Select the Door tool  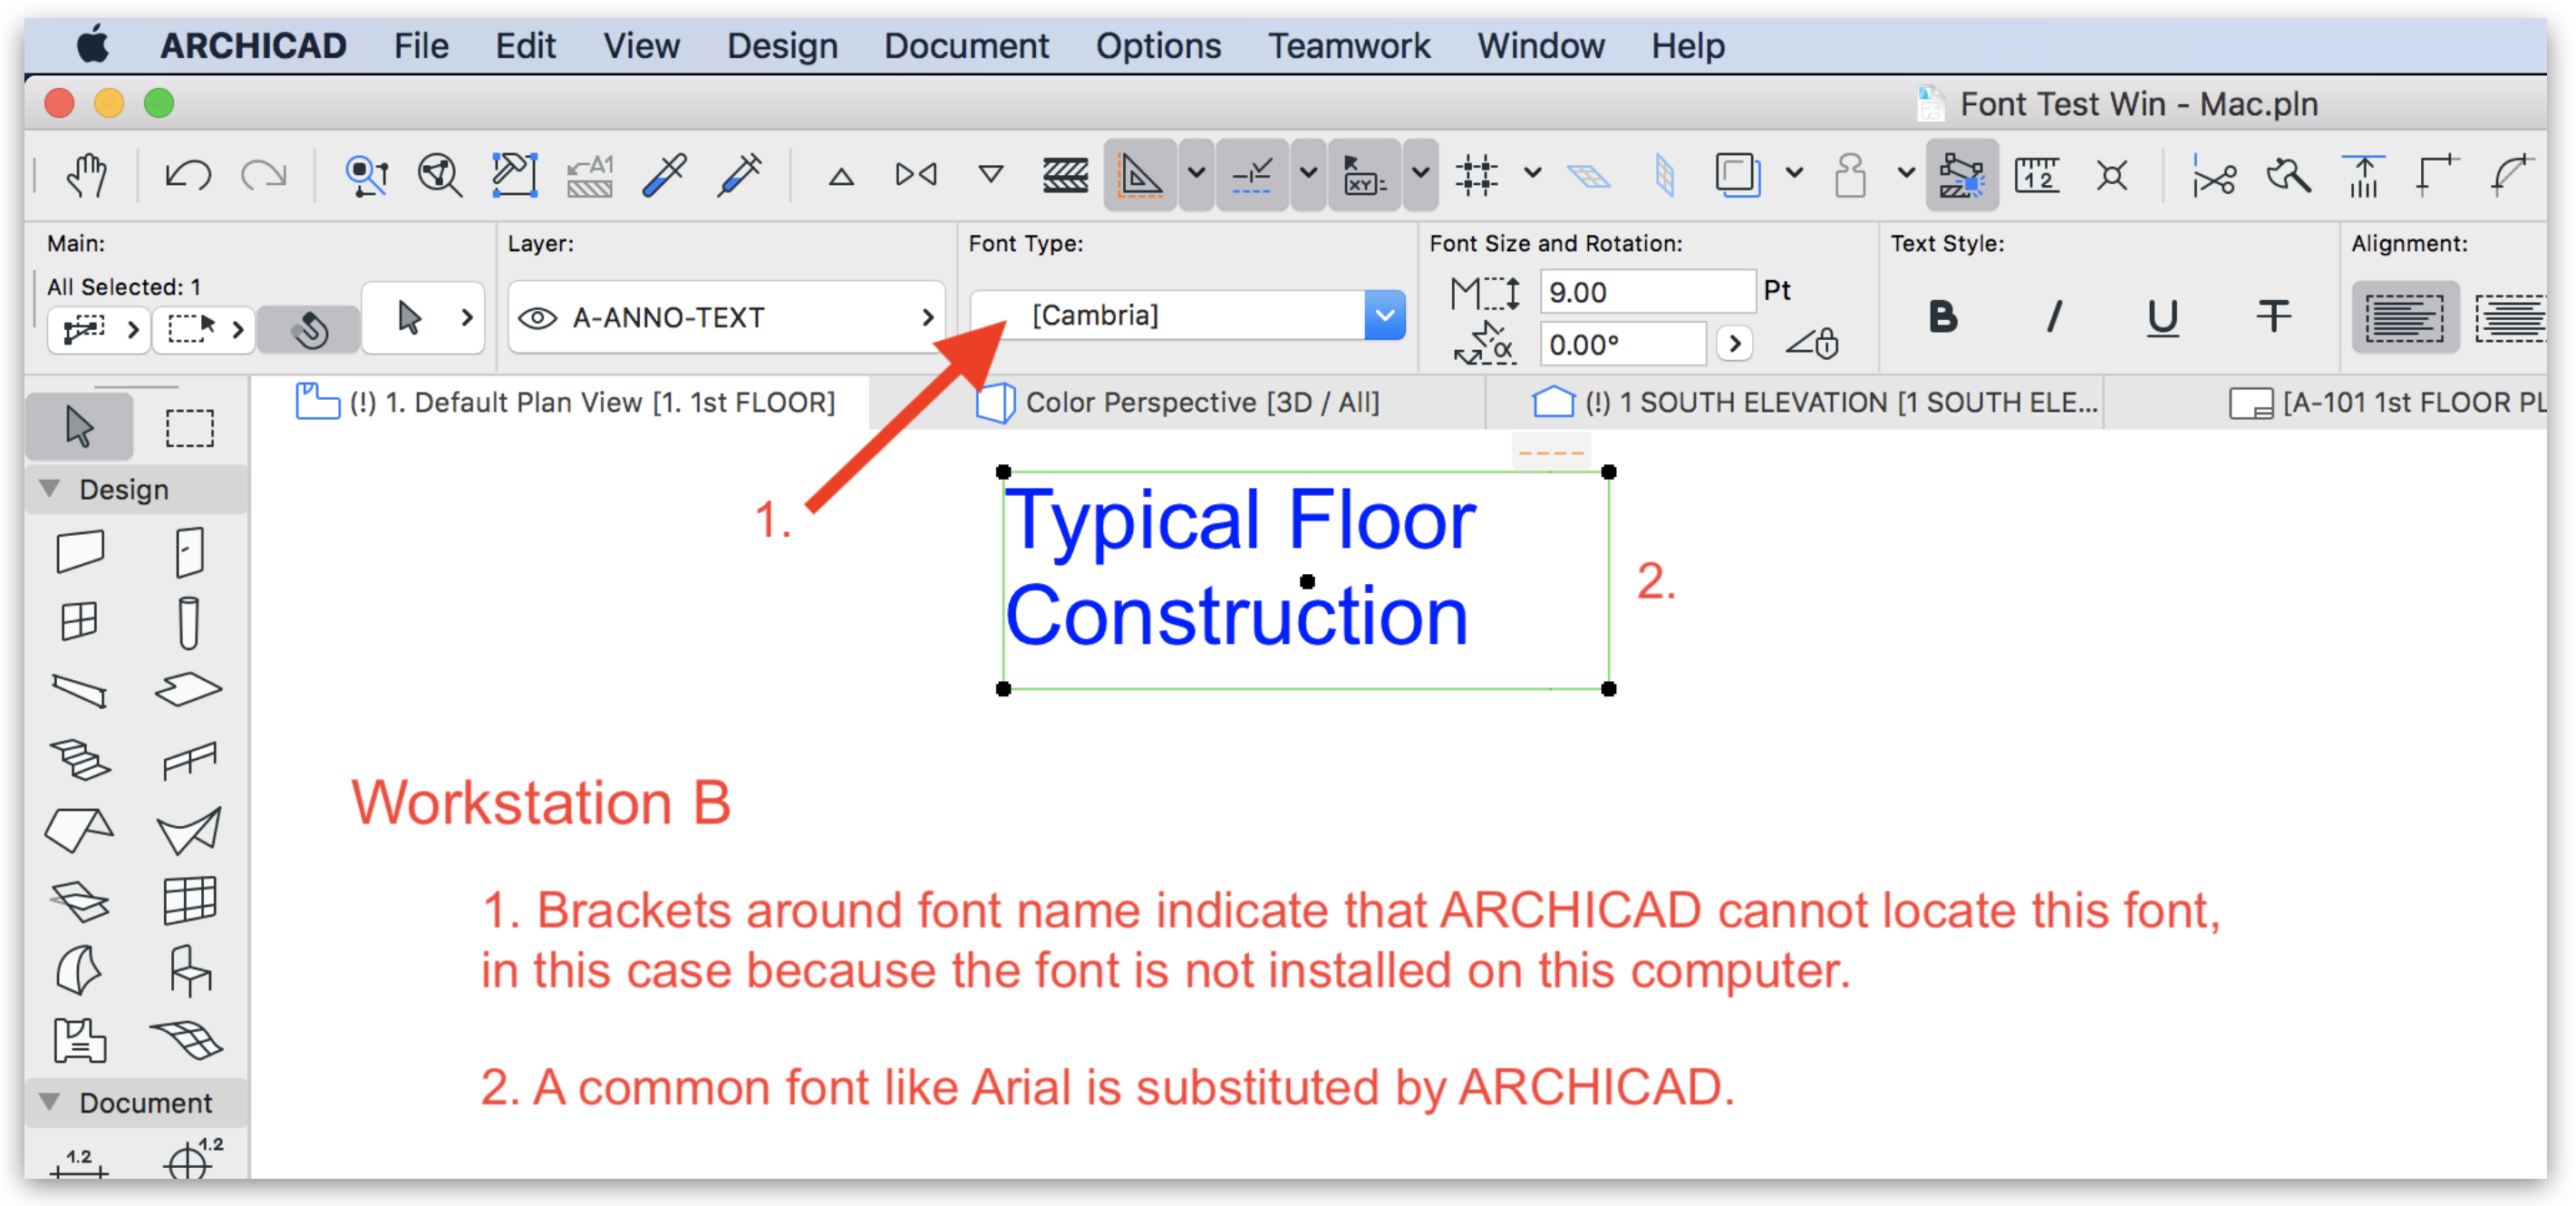[189, 551]
